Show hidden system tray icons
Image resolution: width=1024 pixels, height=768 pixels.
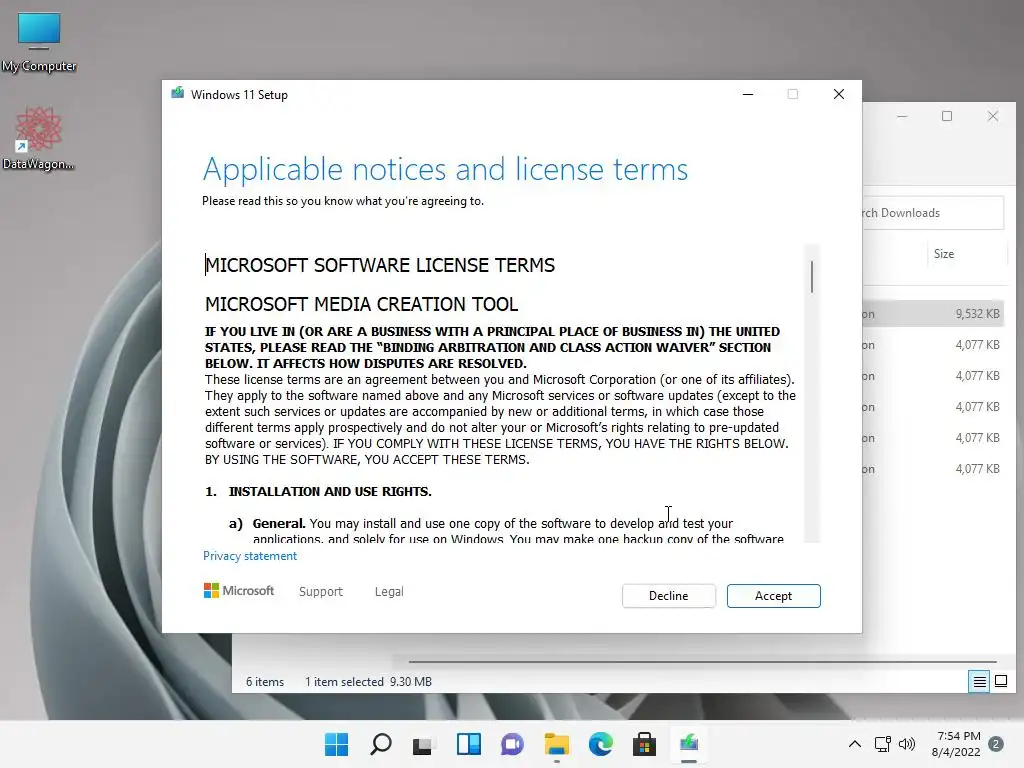(x=854, y=744)
